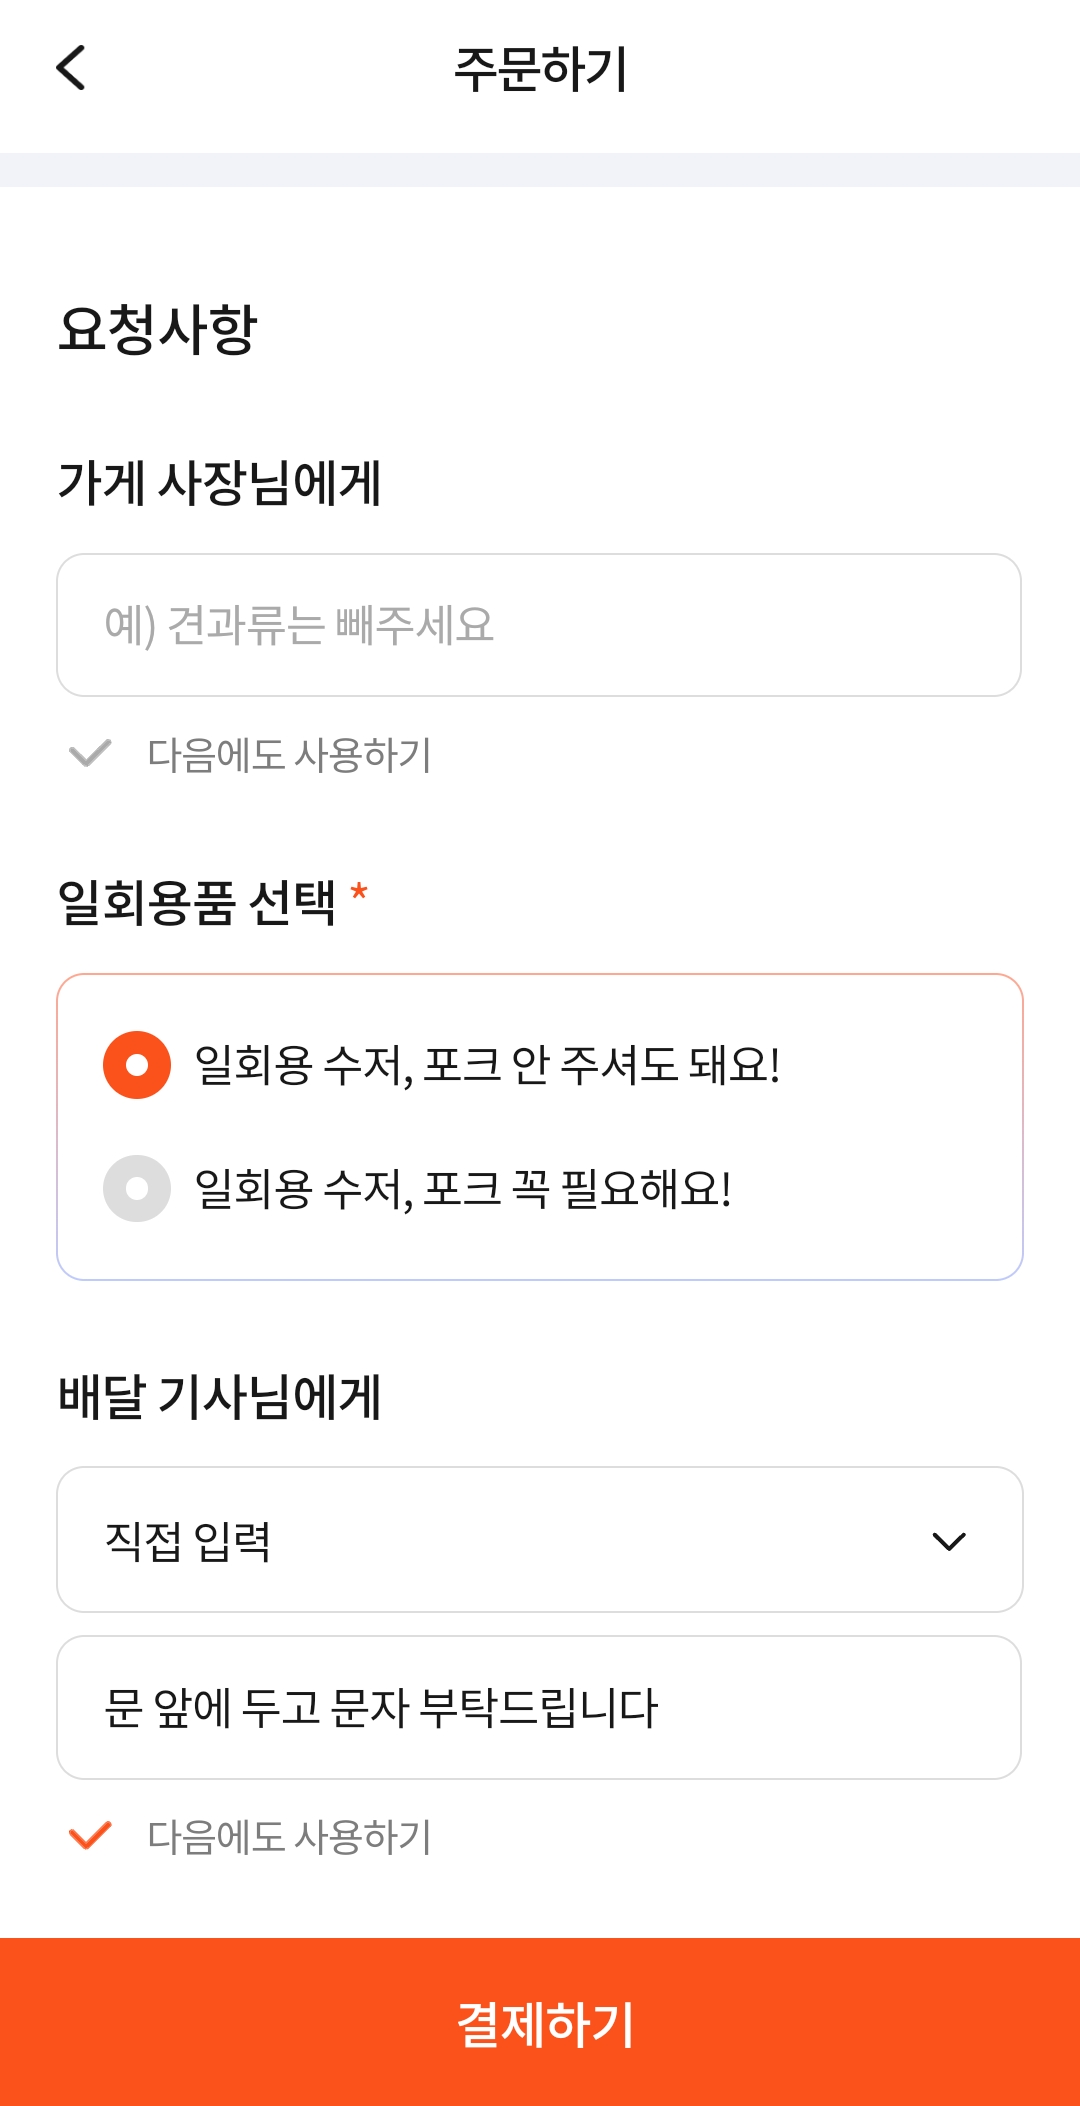The image size is (1080, 2106).
Task: Click '다음에도 사용하기' text under store request
Action: [x=289, y=755]
